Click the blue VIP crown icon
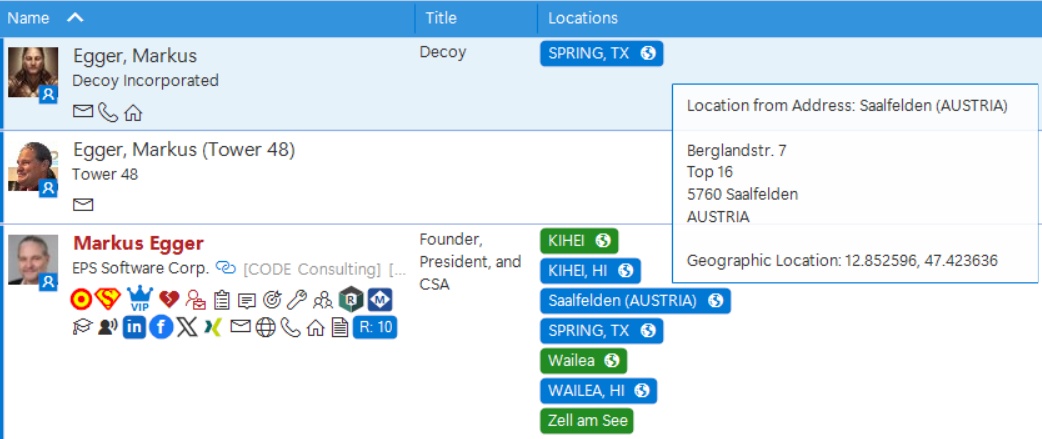The width and height of the screenshot is (1042, 439). pyautogui.click(x=140, y=300)
